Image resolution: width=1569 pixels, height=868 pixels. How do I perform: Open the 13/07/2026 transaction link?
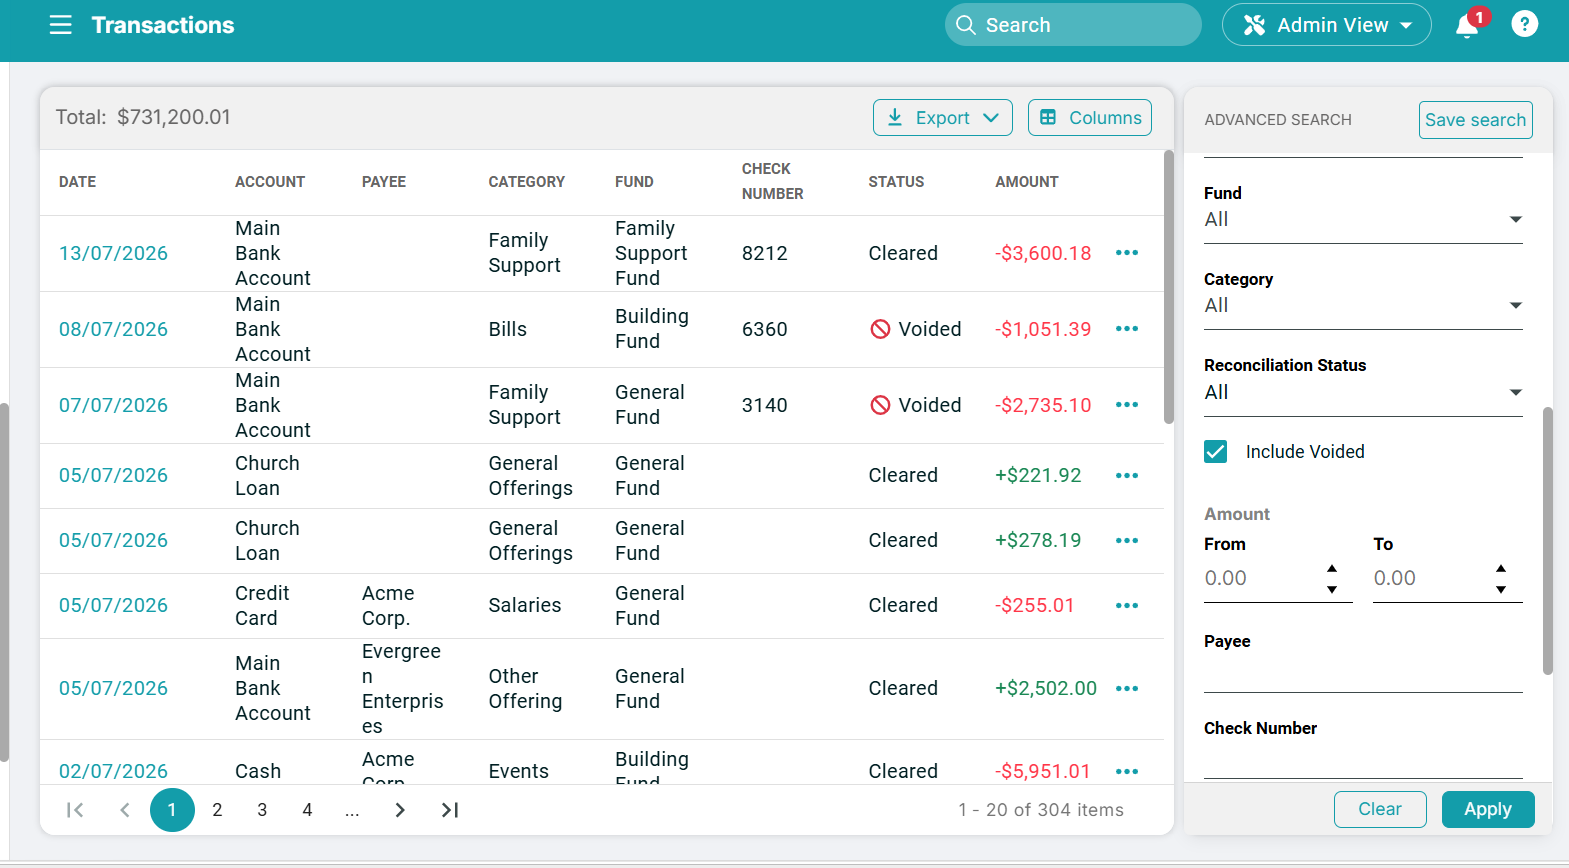113,254
